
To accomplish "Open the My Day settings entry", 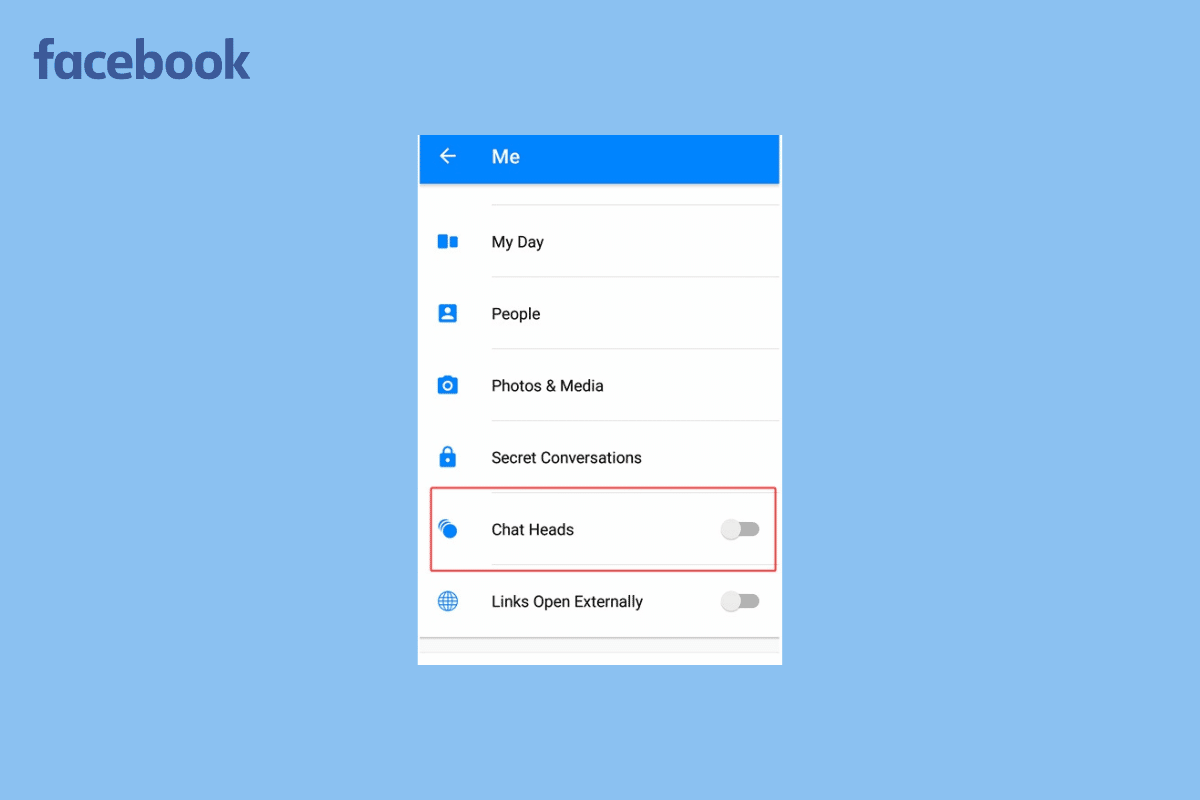I will [599, 241].
